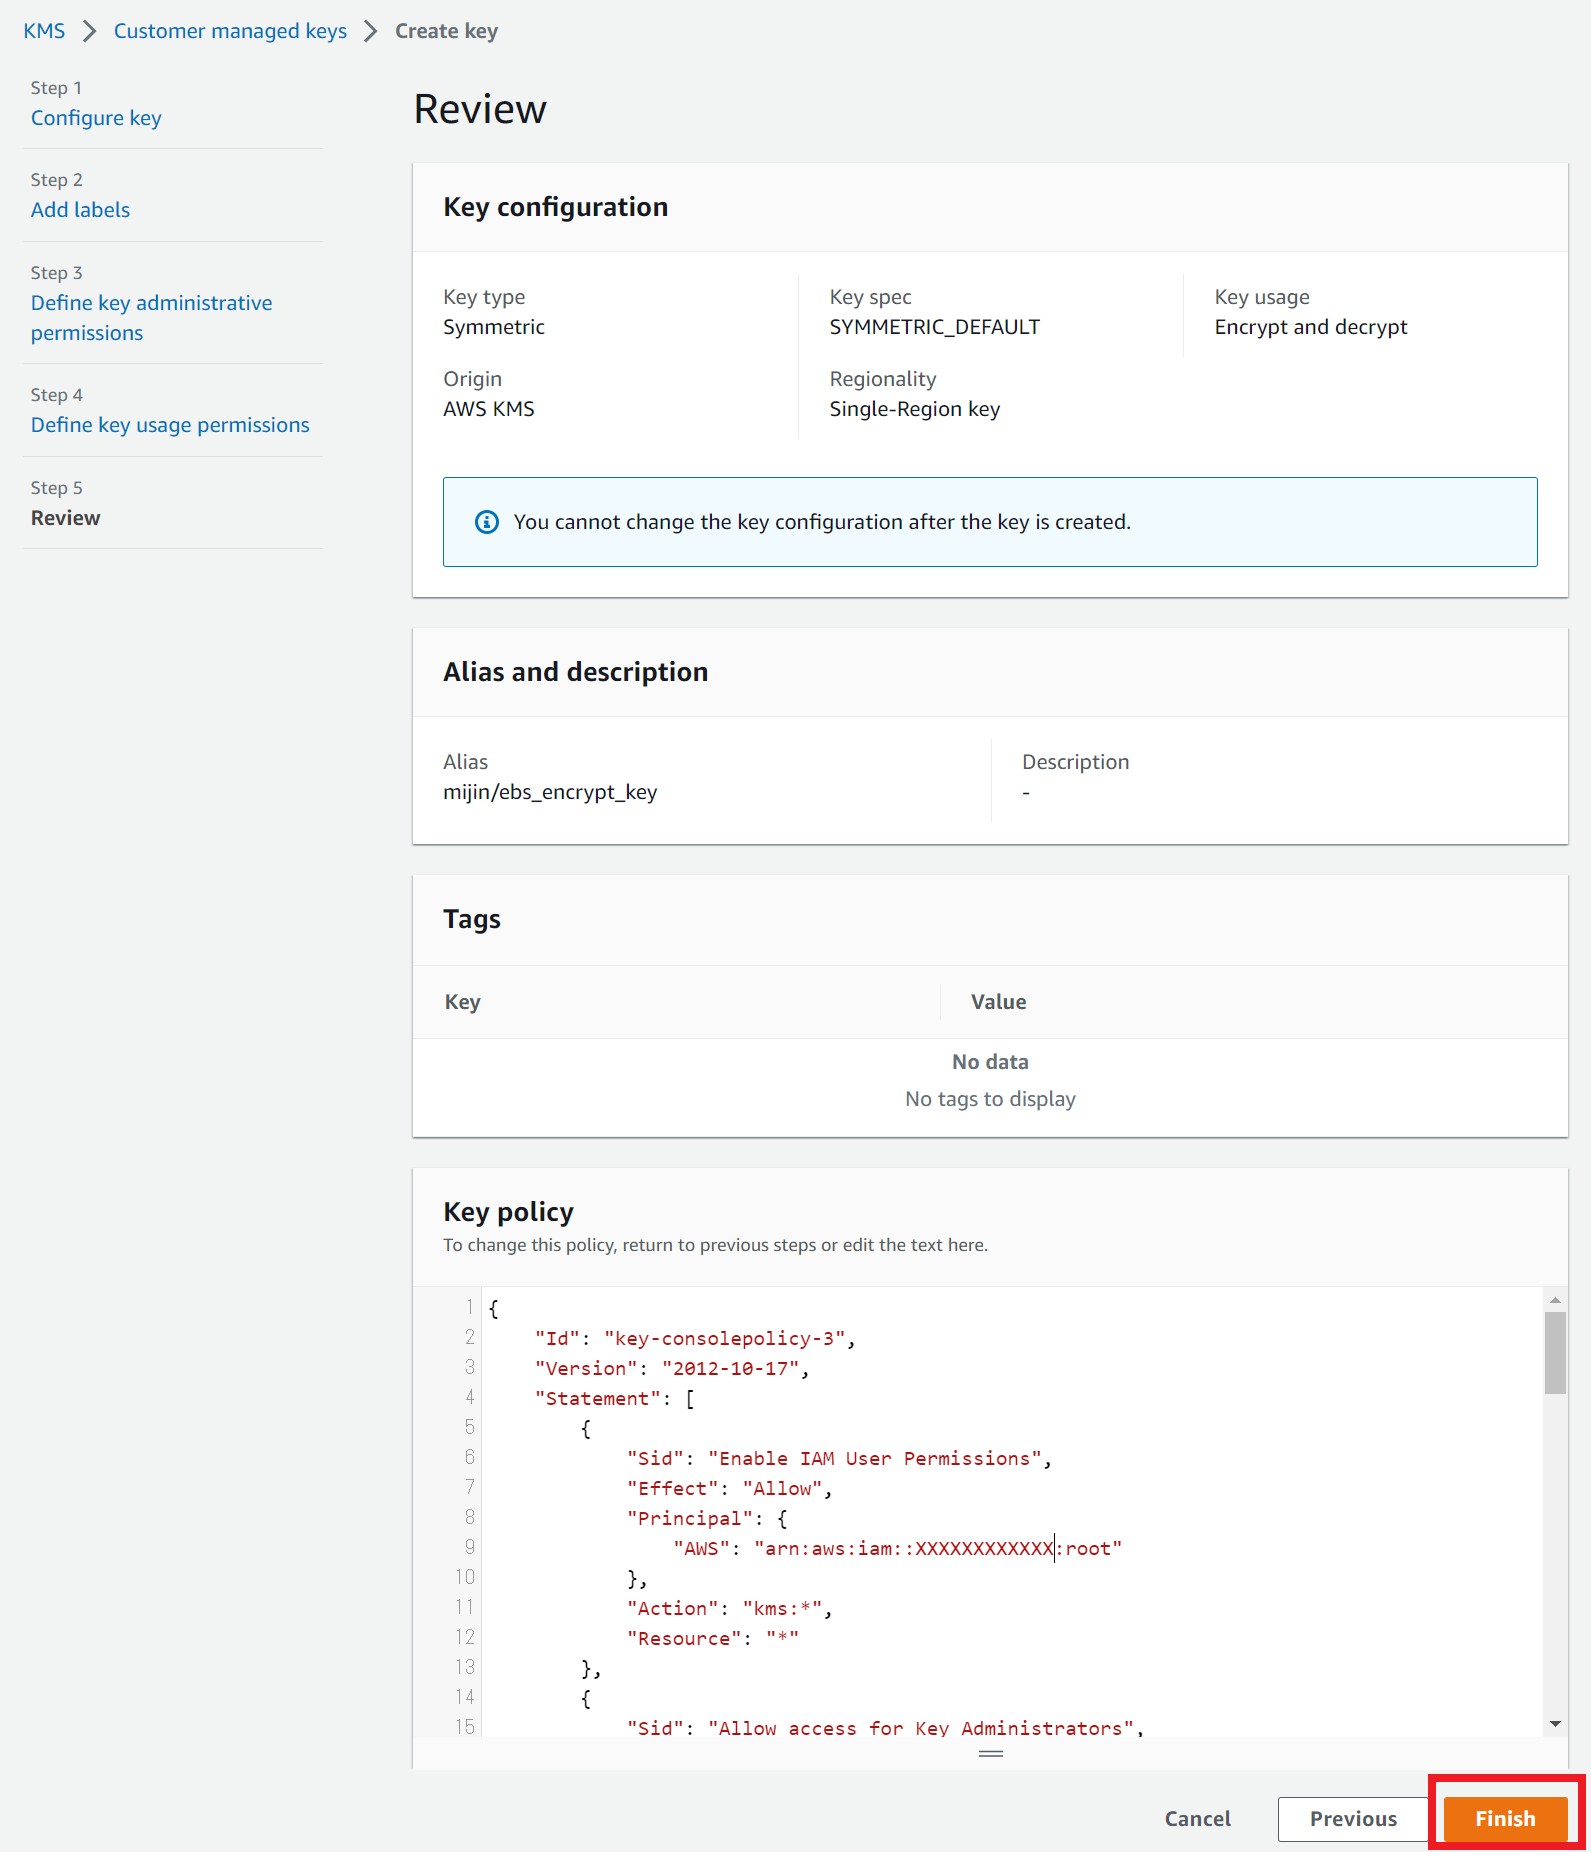1591x1852 pixels.
Task: Click the info icon in the notice
Action: click(487, 522)
